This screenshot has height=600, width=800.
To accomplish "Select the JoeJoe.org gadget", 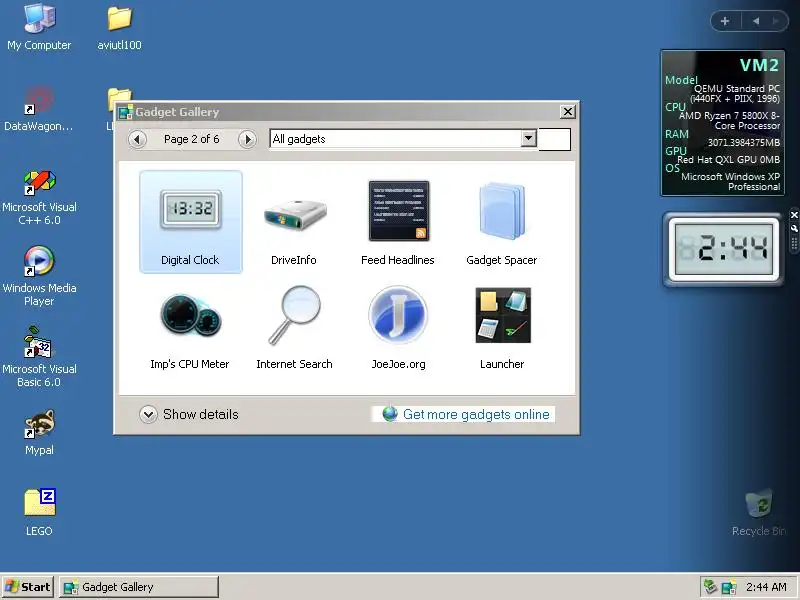I will click(398, 330).
